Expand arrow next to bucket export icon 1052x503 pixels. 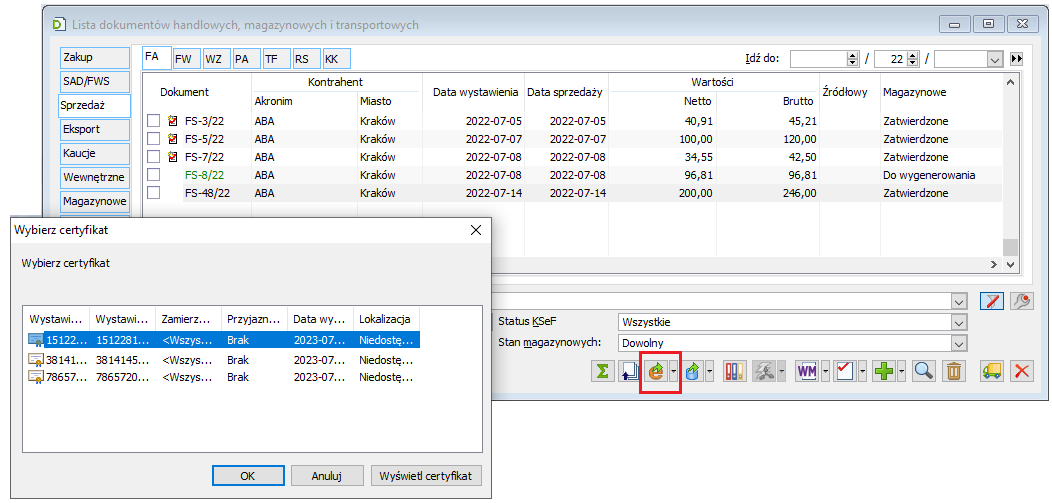[708, 371]
